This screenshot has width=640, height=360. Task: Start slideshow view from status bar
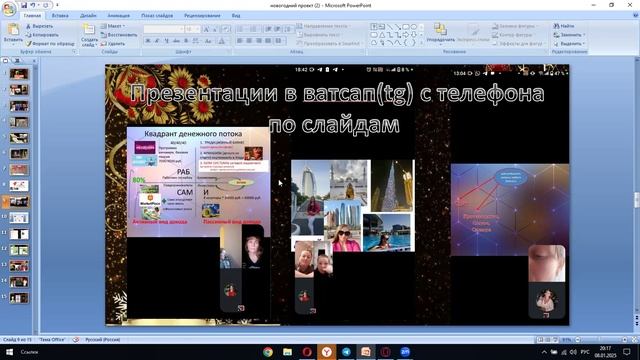(555, 340)
